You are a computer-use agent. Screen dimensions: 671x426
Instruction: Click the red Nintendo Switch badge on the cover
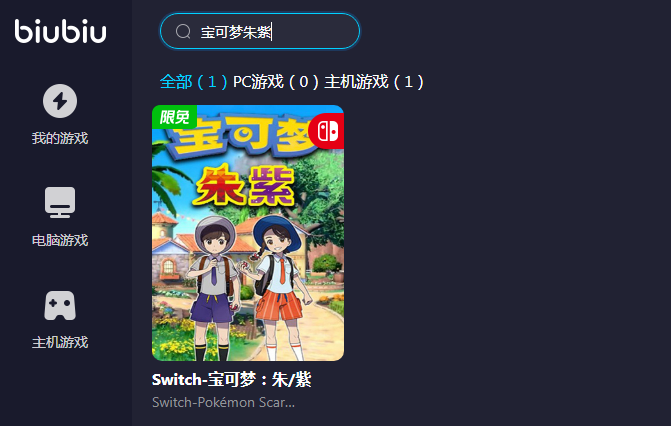(328, 131)
